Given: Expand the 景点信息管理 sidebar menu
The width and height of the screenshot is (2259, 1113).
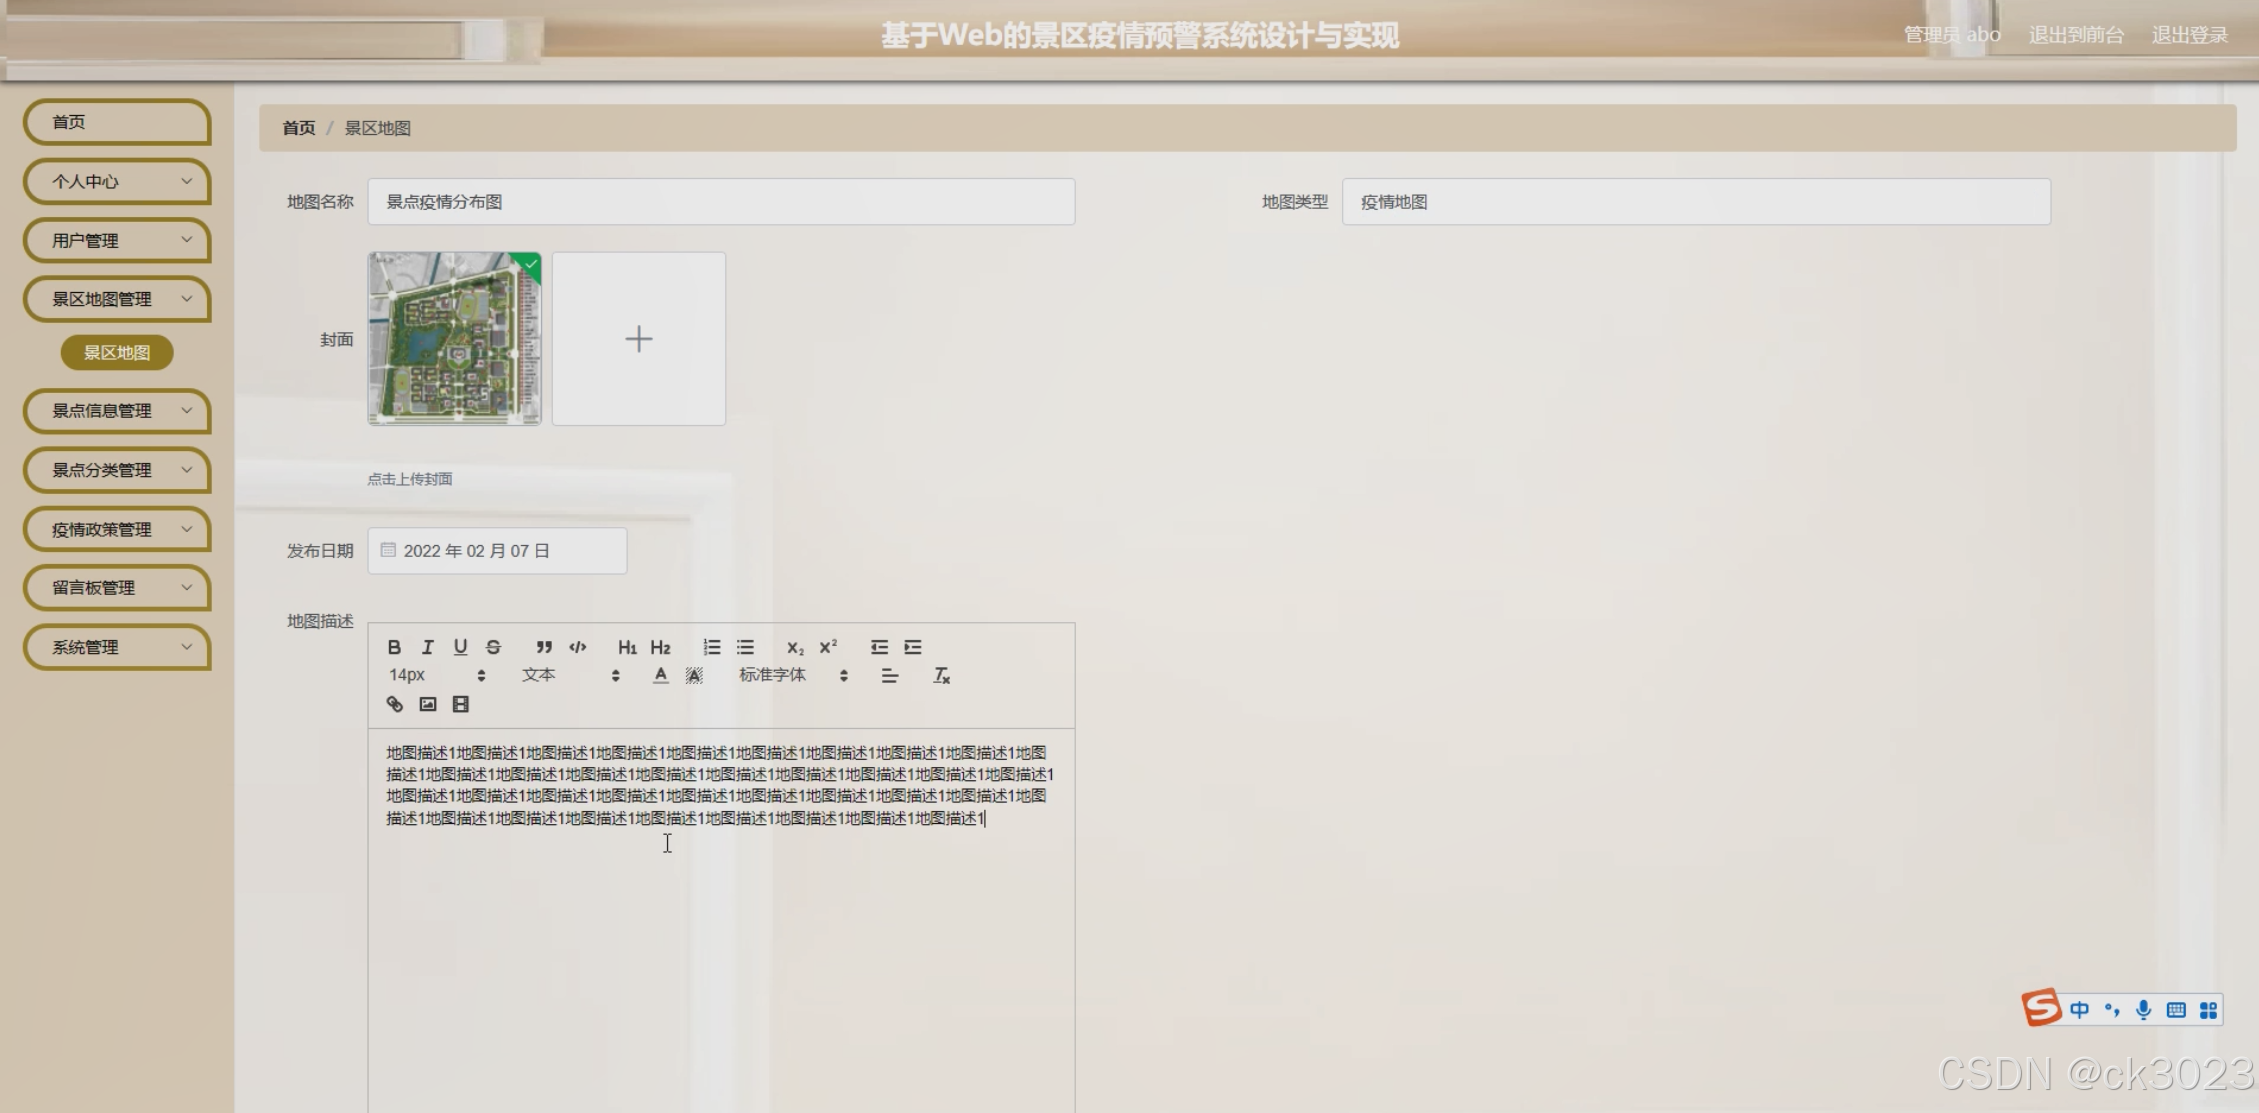Looking at the screenshot, I should [x=117, y=411].
